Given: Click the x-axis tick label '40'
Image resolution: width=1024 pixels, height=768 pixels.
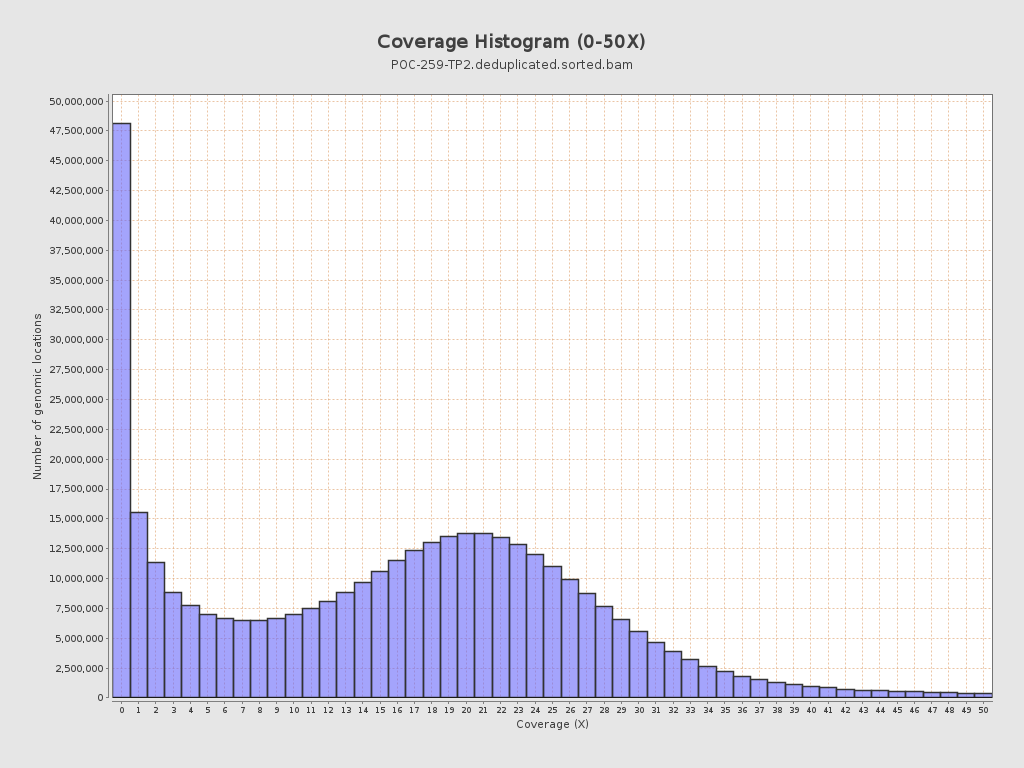Looking at the screenshot, I should coord(811,710).
